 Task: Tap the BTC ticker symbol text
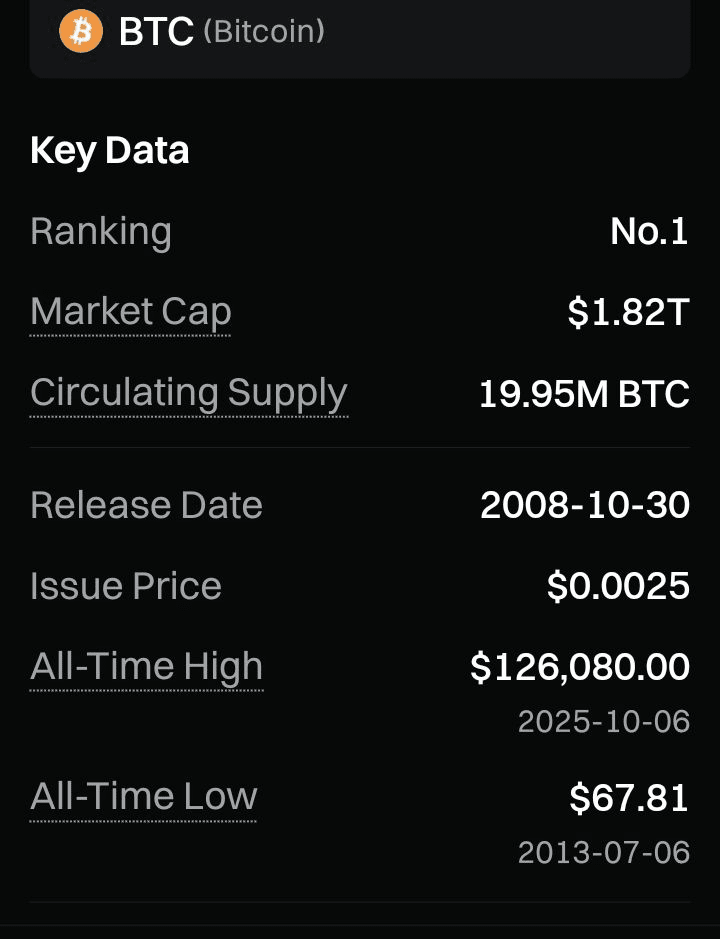coord(156,32)
